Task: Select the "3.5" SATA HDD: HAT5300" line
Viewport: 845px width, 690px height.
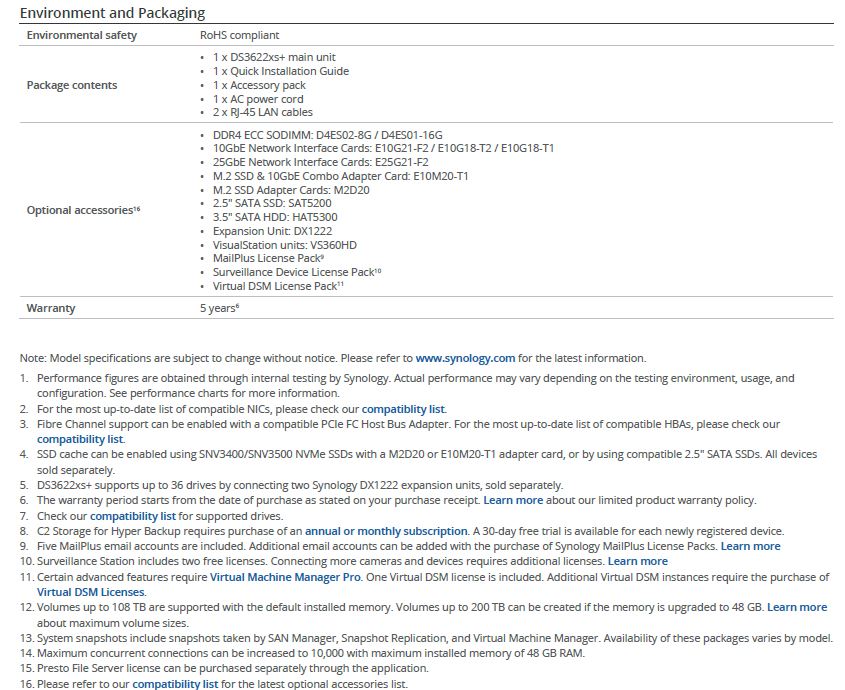Action: (275, 217)
